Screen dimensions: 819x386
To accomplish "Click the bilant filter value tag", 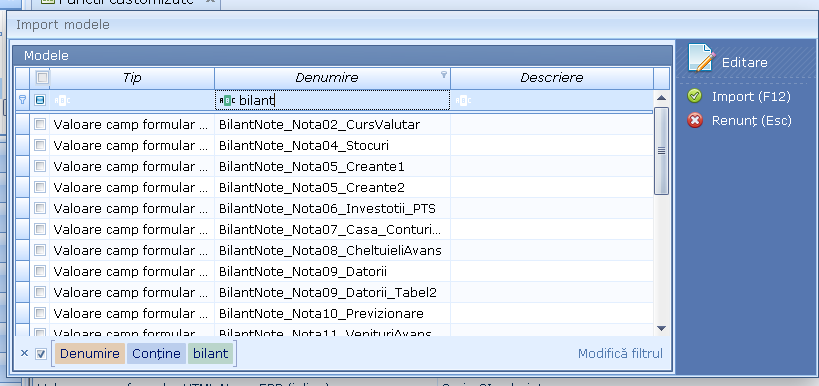I will coord(210,354).
